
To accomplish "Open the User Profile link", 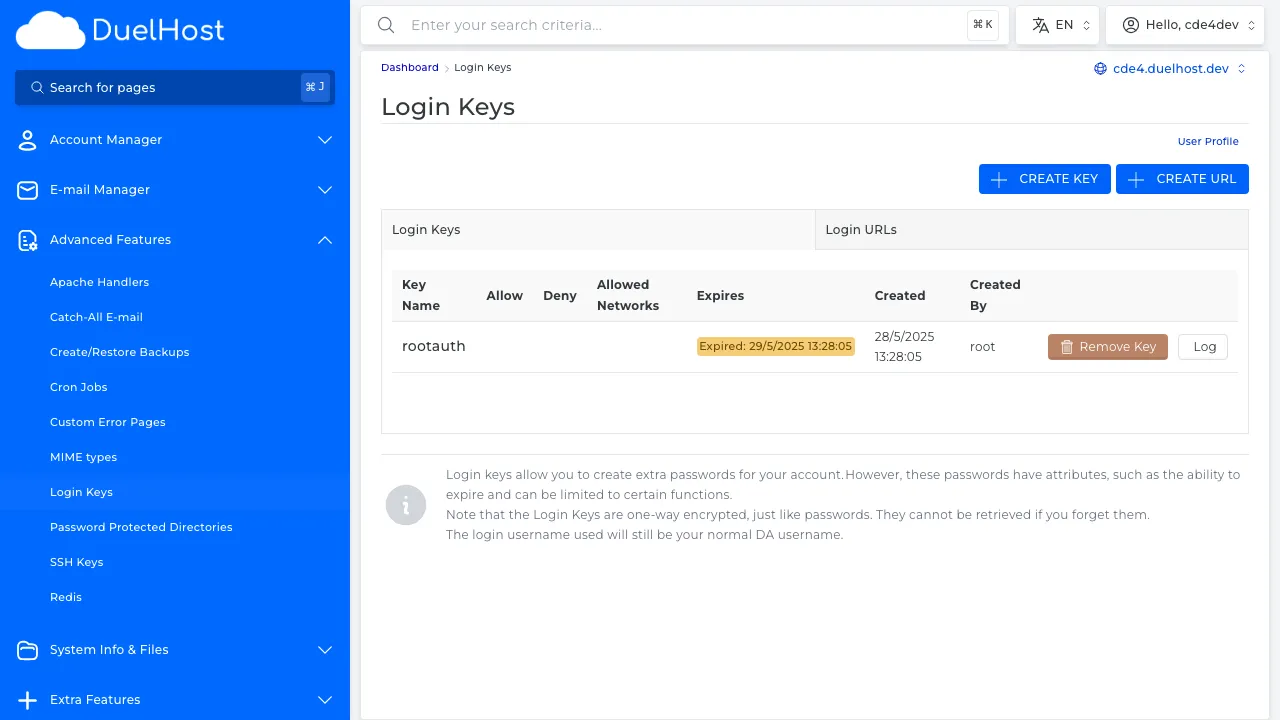I will tap(1208, 141).
